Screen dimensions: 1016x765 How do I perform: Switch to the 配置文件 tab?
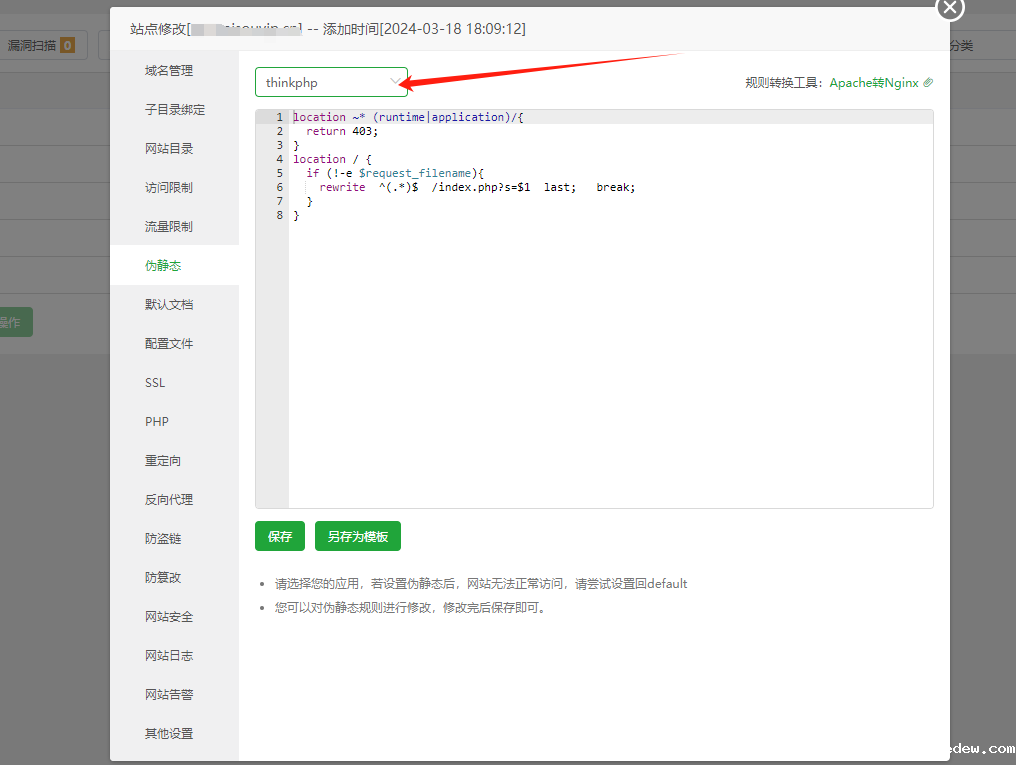[169, 344]
